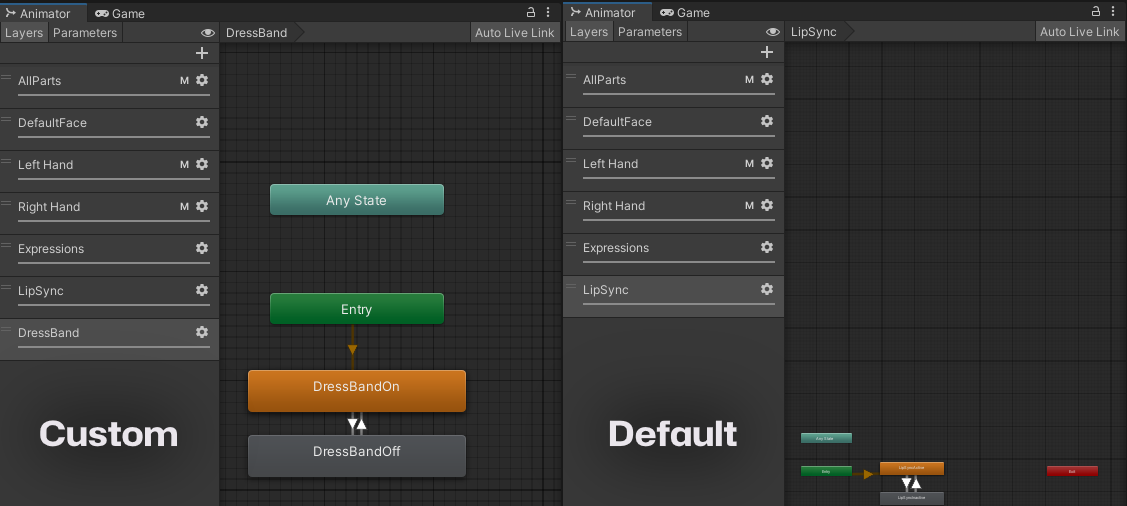Click gear icon of Custom panel's AllParts layer
1127x506 pixels.
(x=202, y=80)
